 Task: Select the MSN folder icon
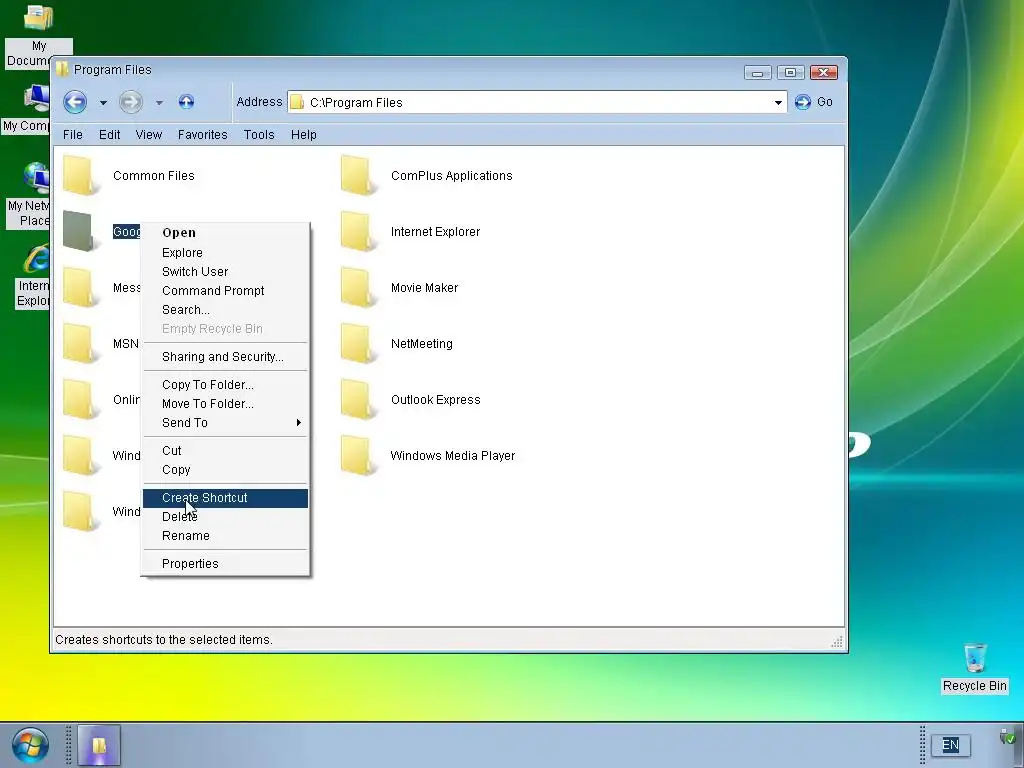coord(80,344)
